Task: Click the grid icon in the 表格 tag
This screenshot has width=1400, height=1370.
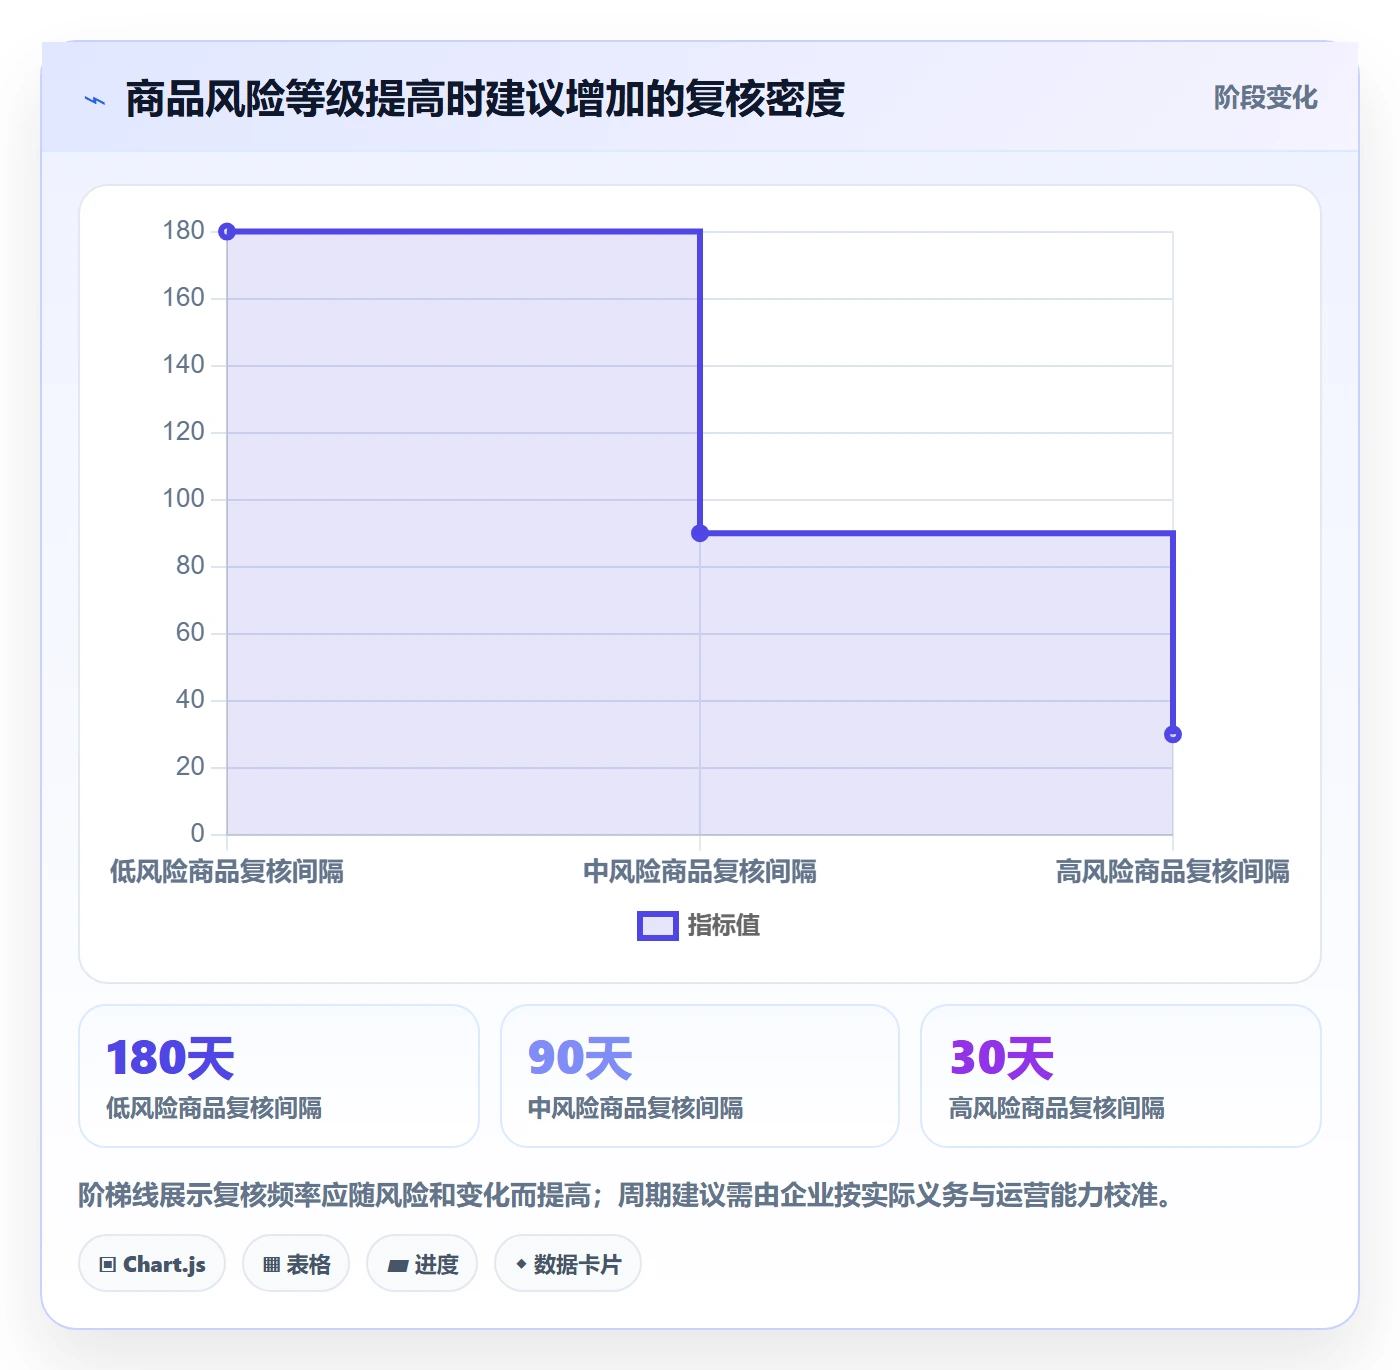Action: pos(271,1265)
